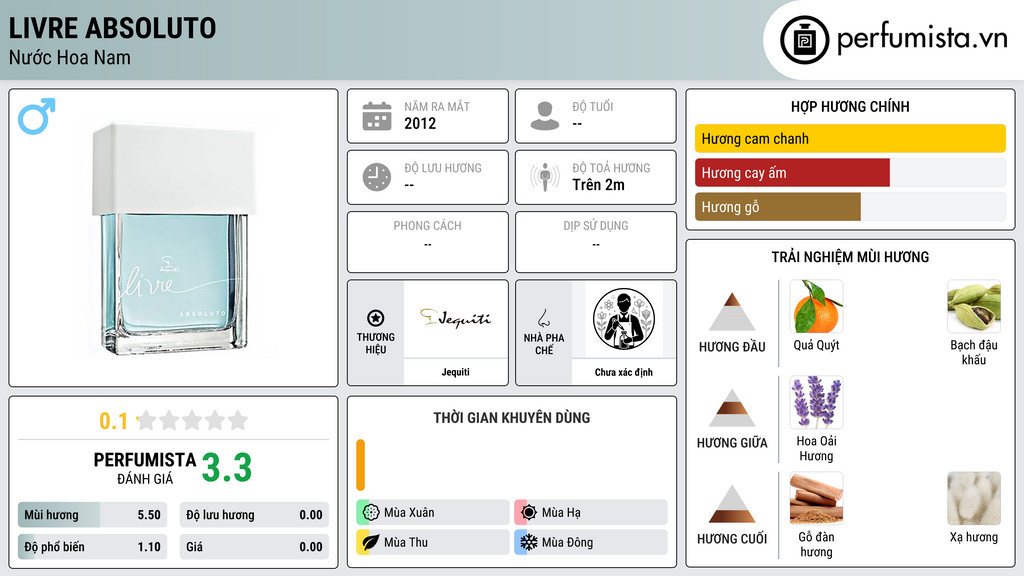Click the snowflake icon for Mùa Đông
Viewport: 1024px width, 576px height.
[529, 542]
